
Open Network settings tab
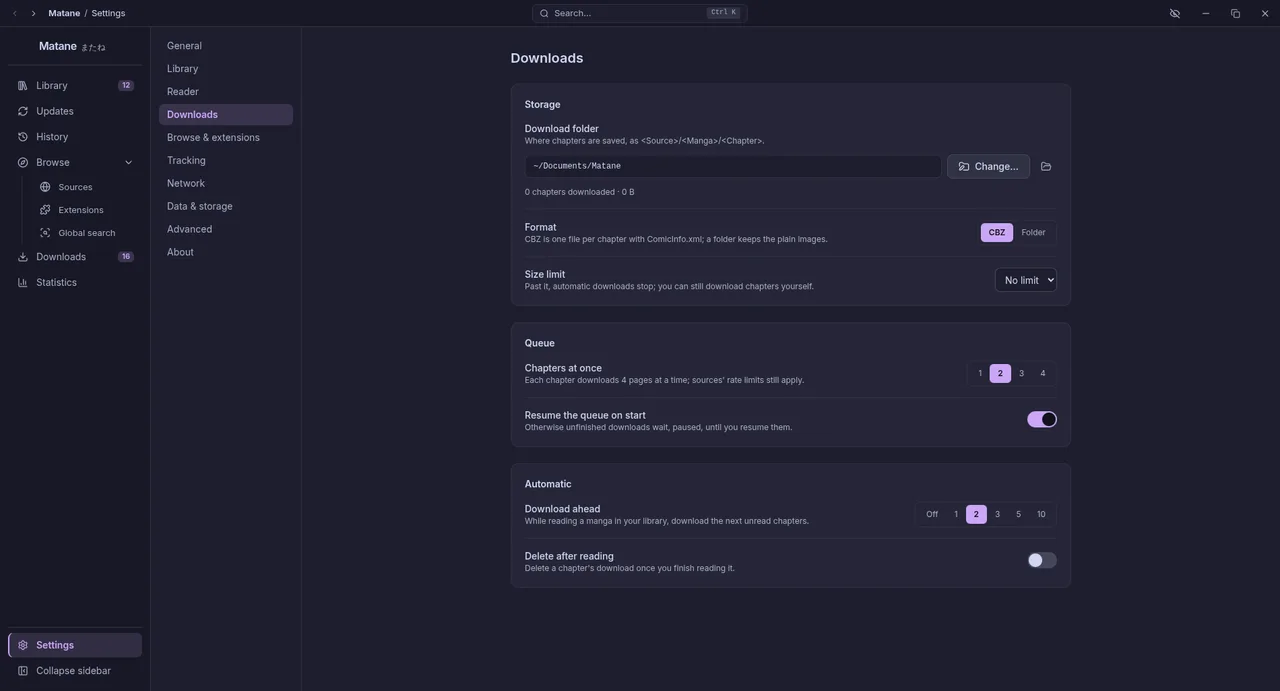point(226,184)
